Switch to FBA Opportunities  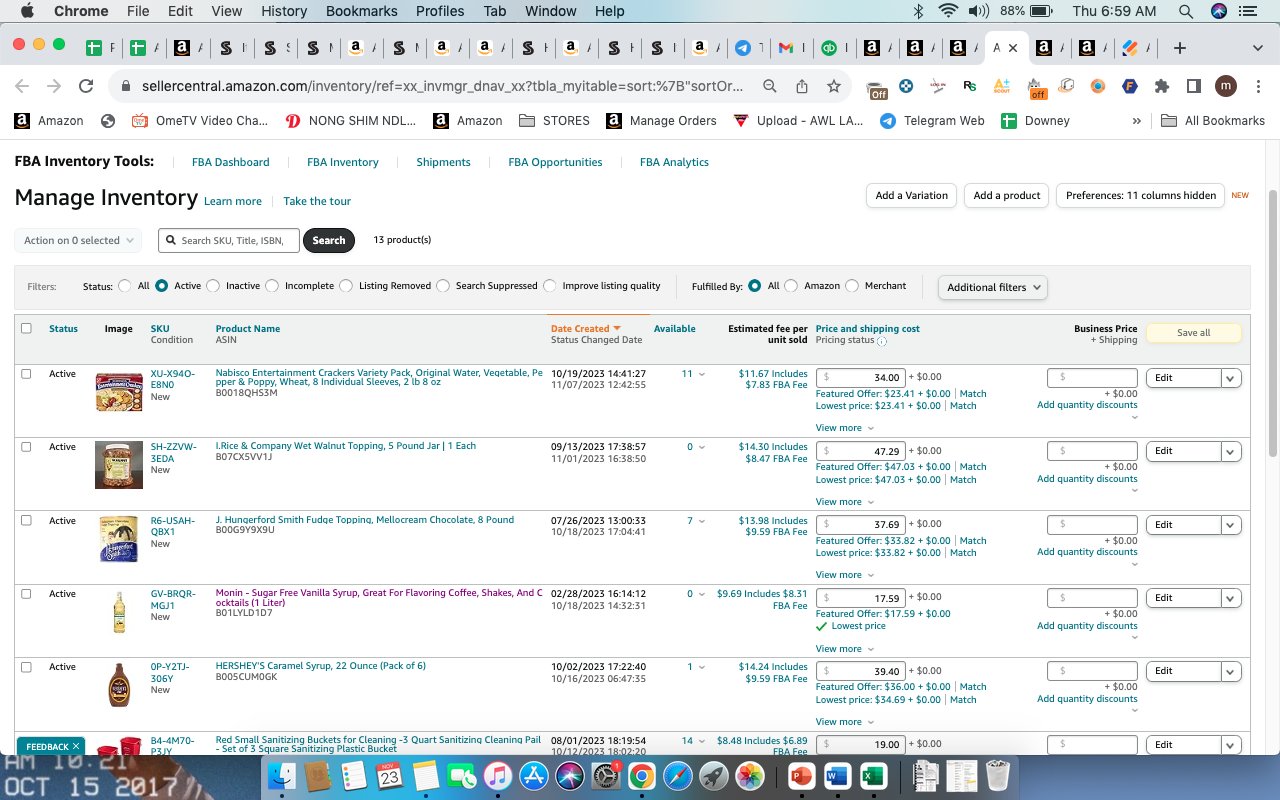pyautogui.click(x=555, y=162)
